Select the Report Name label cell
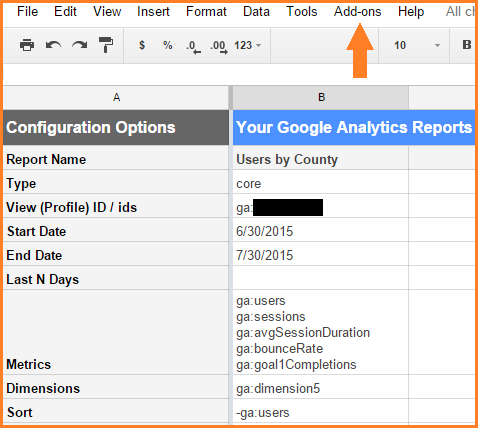The height and width of the screenshot is (428, 478). point(116,158)
